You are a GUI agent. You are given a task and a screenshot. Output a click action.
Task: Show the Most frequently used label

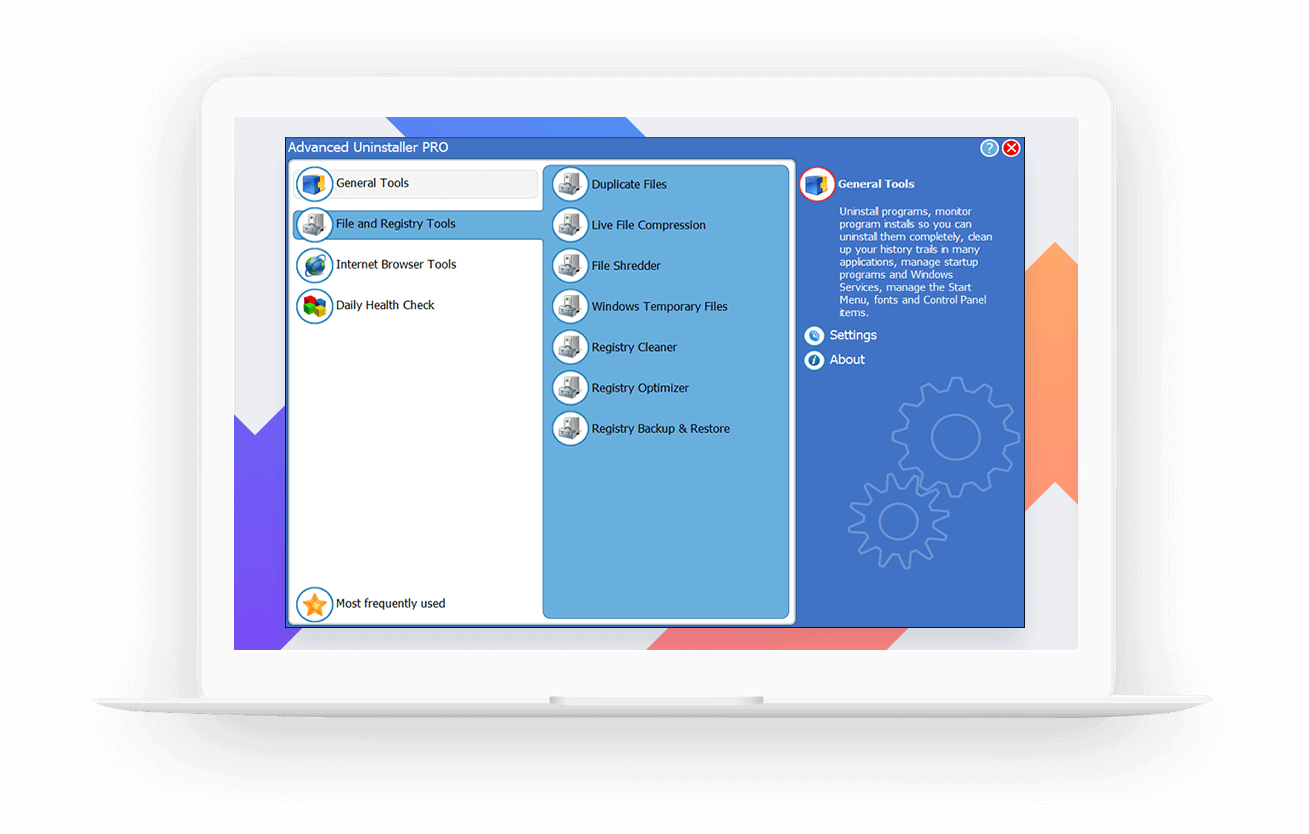point(391,604)
